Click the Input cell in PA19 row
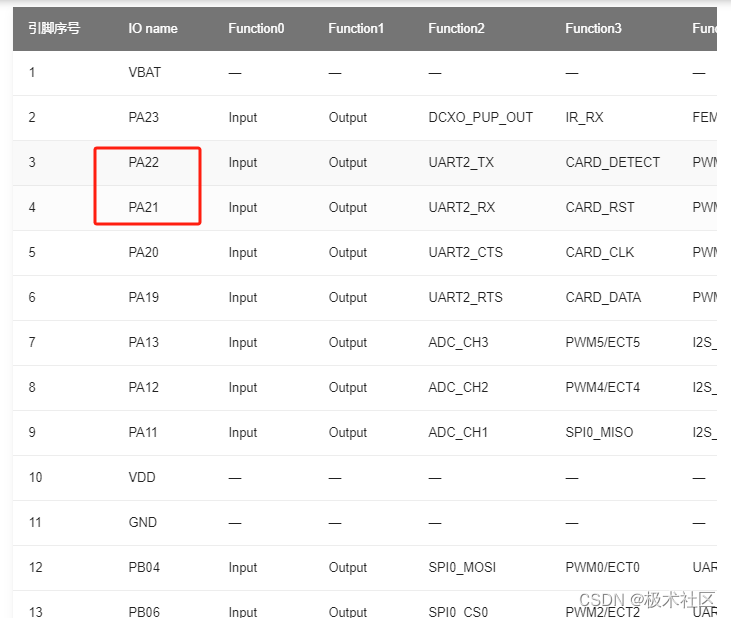The width and height of the screenshot is (731, 618). tap(243, 297)
